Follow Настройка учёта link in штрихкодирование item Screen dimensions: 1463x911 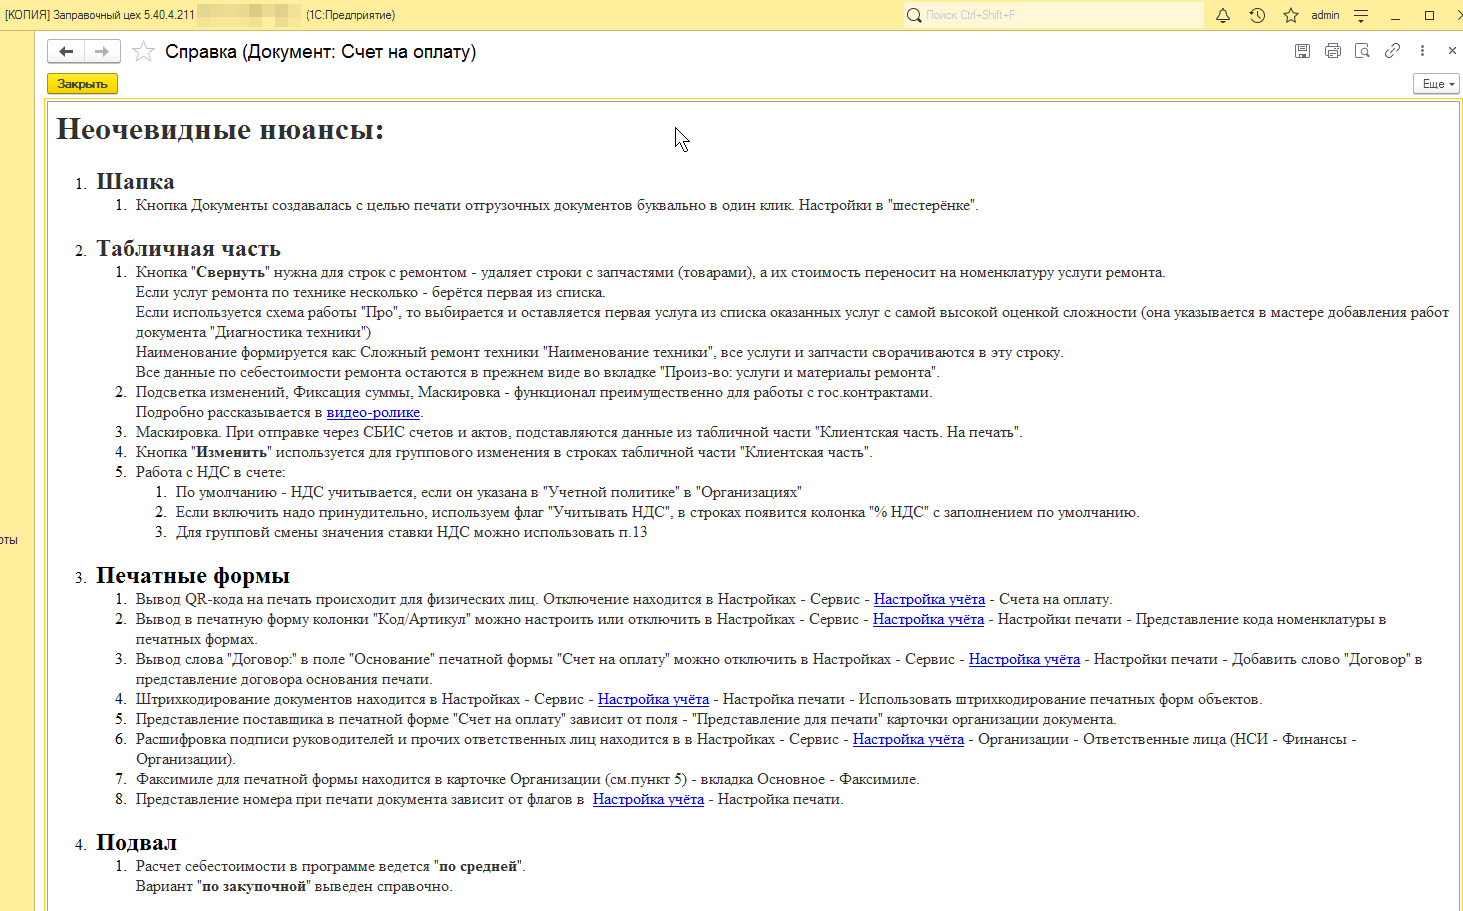[x=653, y=699]
